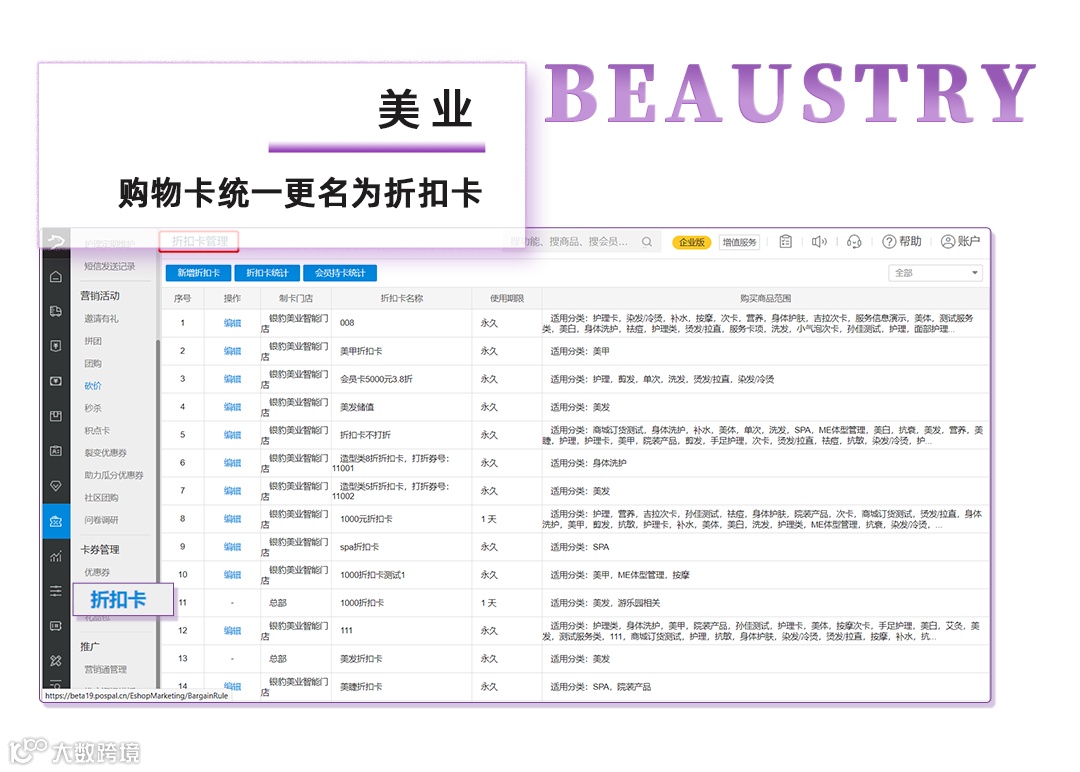Open the 营销通管理 menu item
The height and width of the screenshot is (772, 1080).
(105, 669)
